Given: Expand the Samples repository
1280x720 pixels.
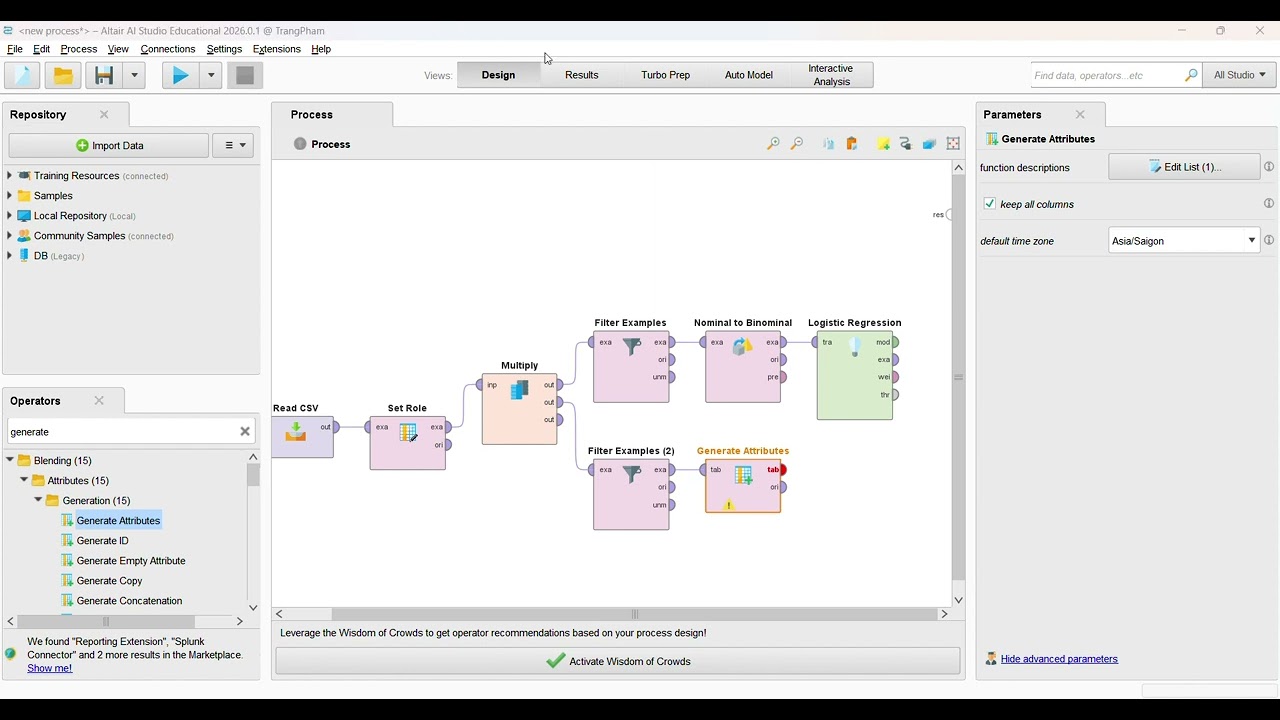Looking at the screenshot, I should point(10,196).
